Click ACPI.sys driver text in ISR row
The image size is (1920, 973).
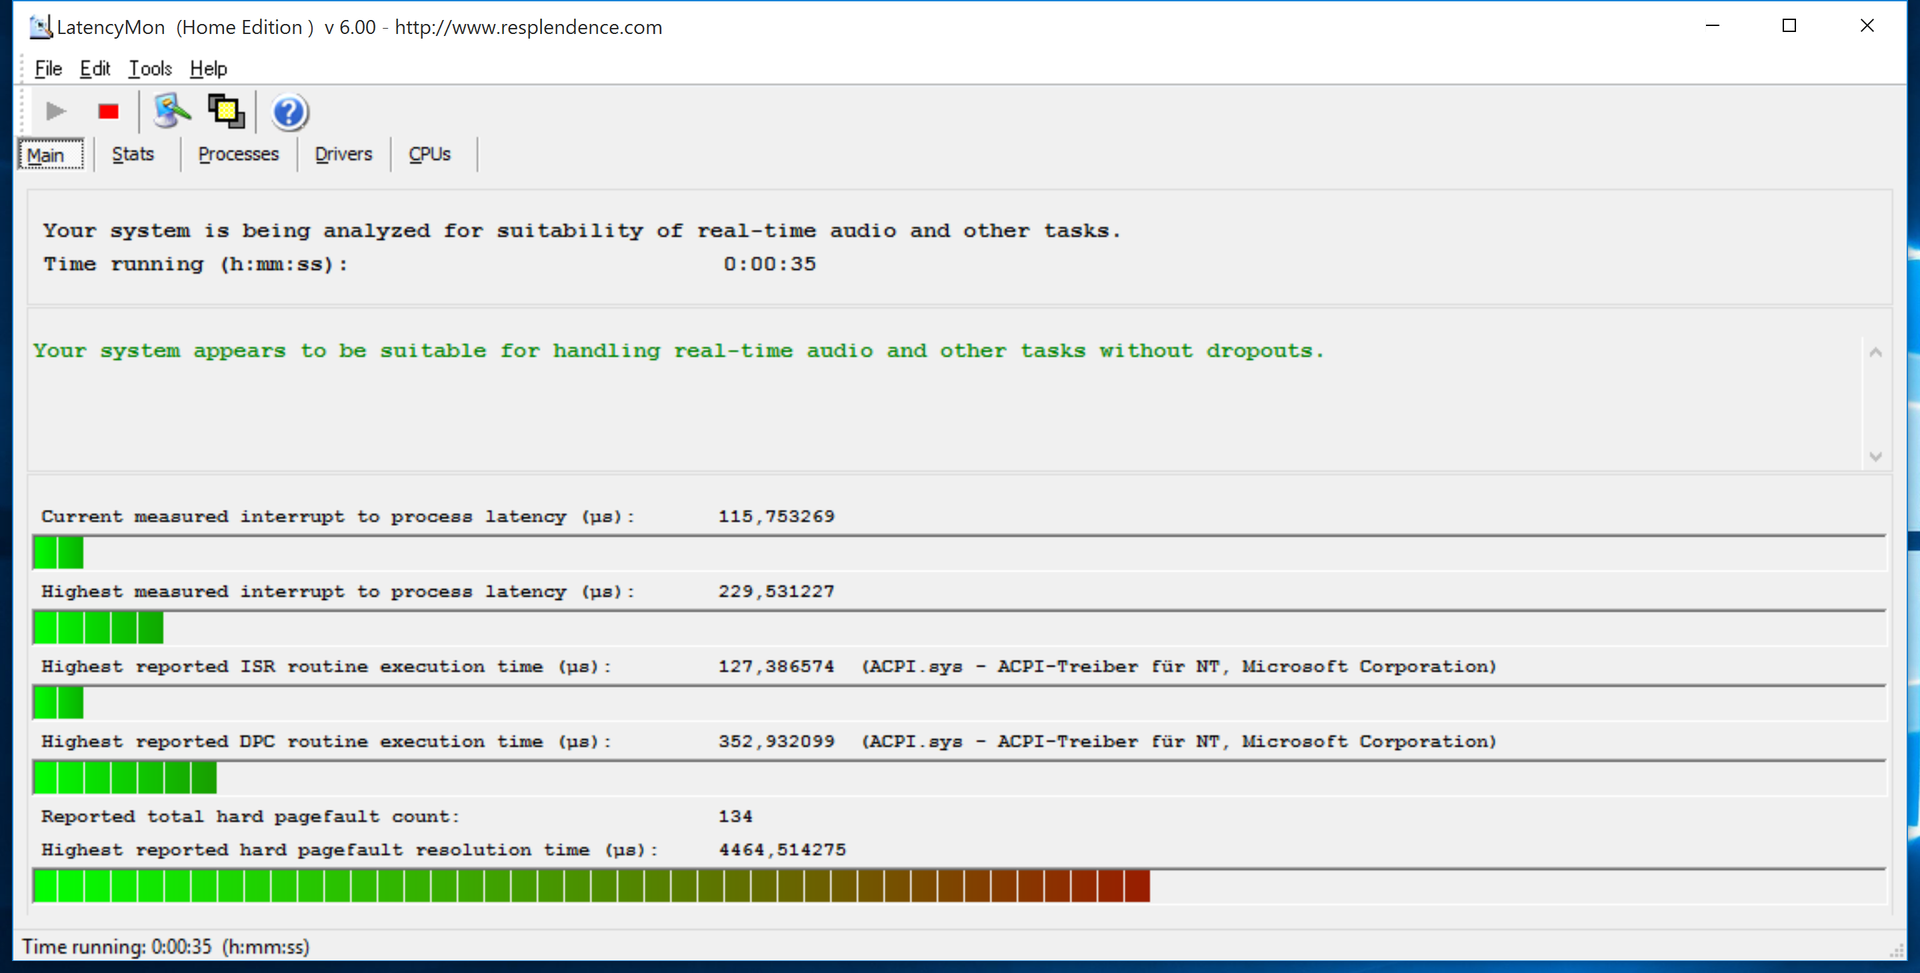[x=1179, y=667]
